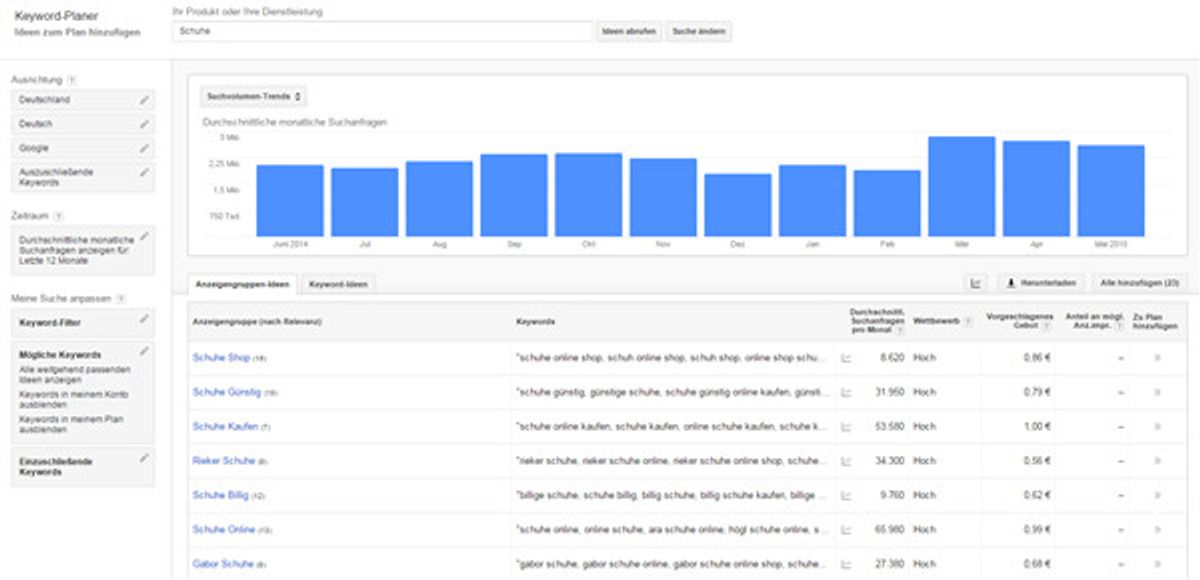Select the Anzeigengruppen-Ideen tab

coord(241,285)
